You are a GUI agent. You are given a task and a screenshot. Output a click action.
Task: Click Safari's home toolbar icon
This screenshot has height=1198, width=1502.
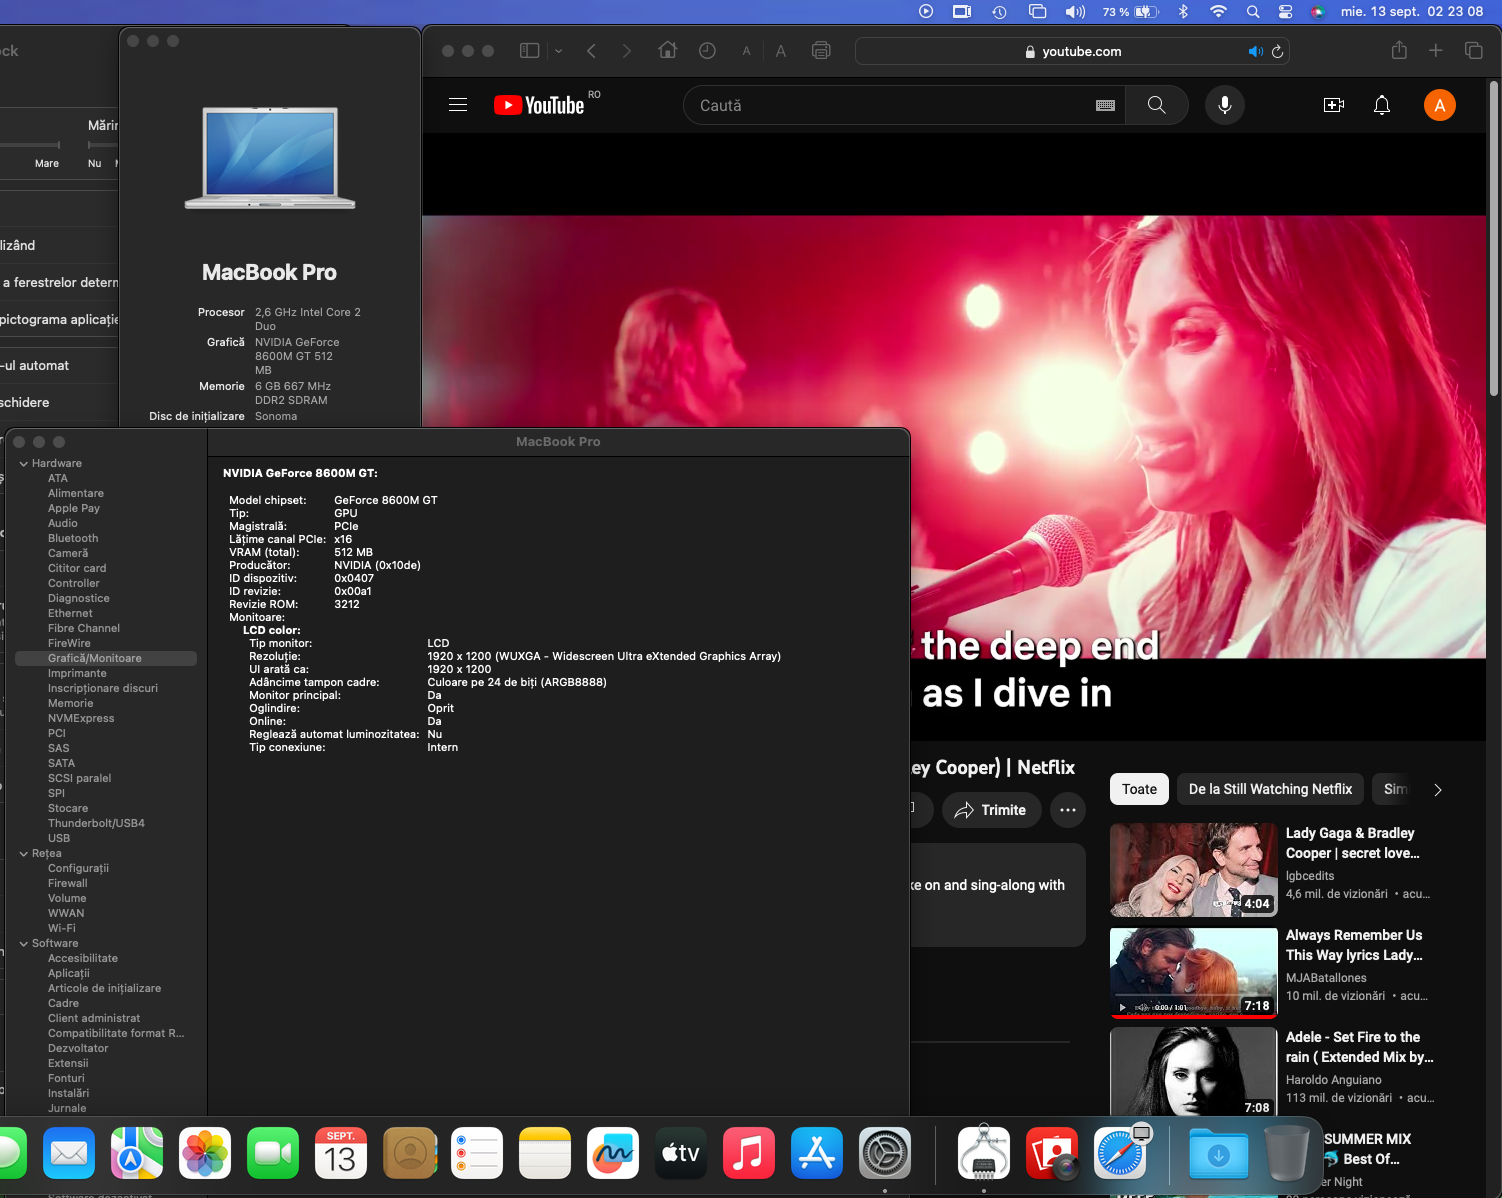coord(667,51)
